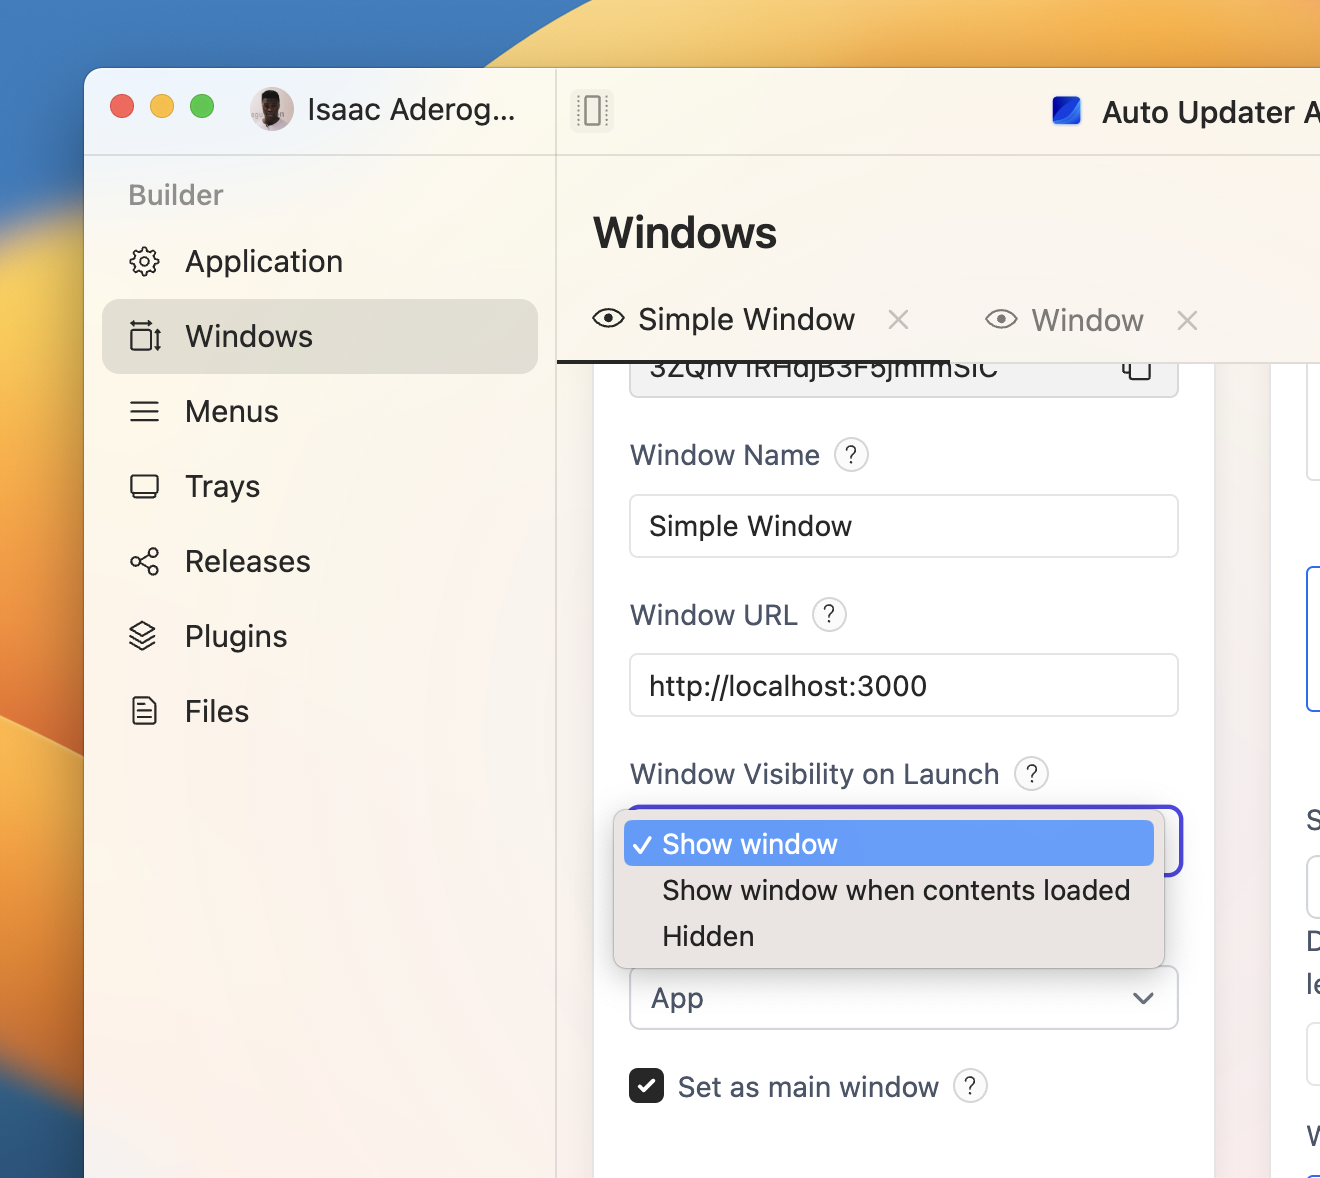This screenshot has height=1178, width=1320.
Task: Open help for Window Name
Action: tap(851, 455)
